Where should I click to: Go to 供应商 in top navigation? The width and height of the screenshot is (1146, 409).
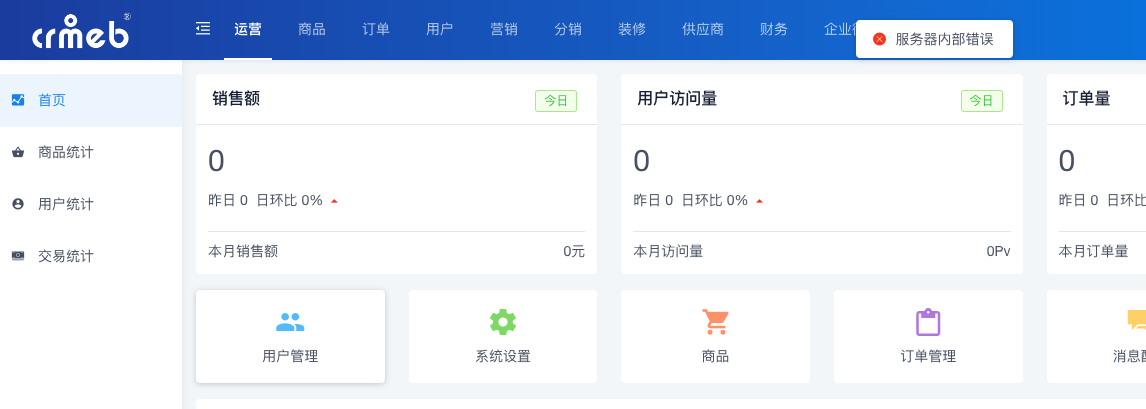(x=703, y=29)
